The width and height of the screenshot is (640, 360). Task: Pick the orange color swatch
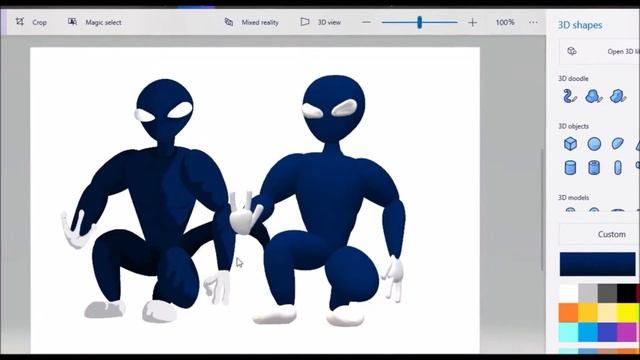tap(569, 313)
